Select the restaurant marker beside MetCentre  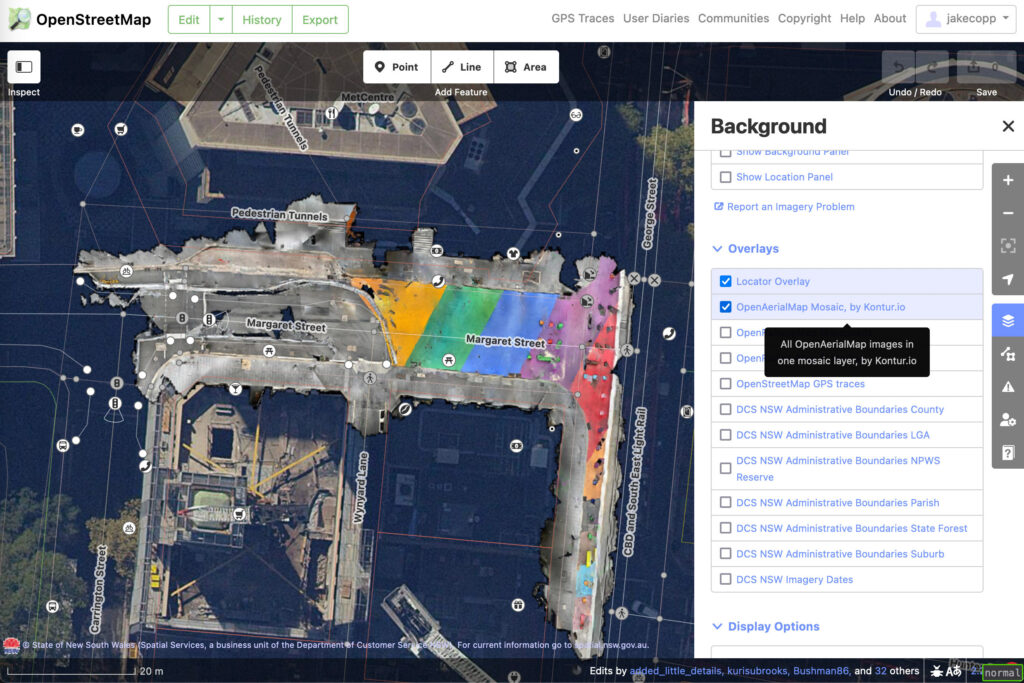pos(331,114)
